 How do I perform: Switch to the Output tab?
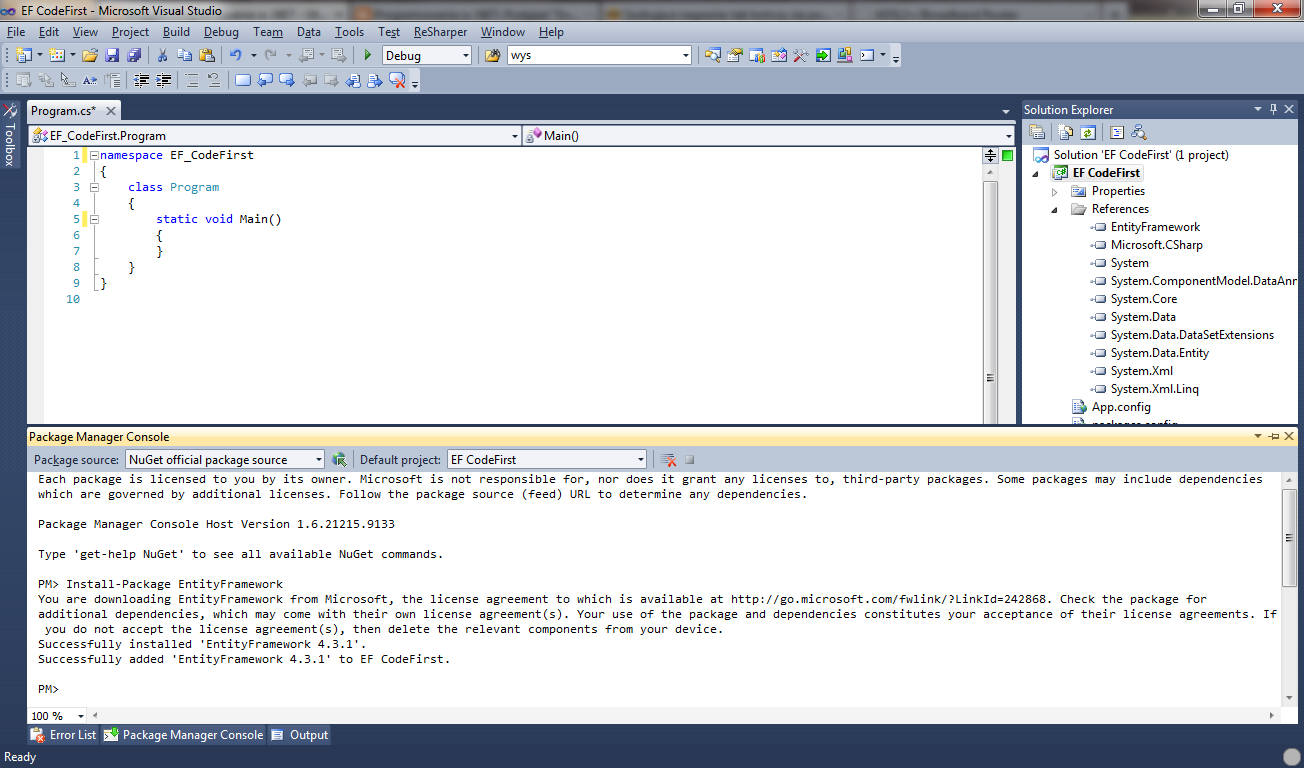point(299,735)
